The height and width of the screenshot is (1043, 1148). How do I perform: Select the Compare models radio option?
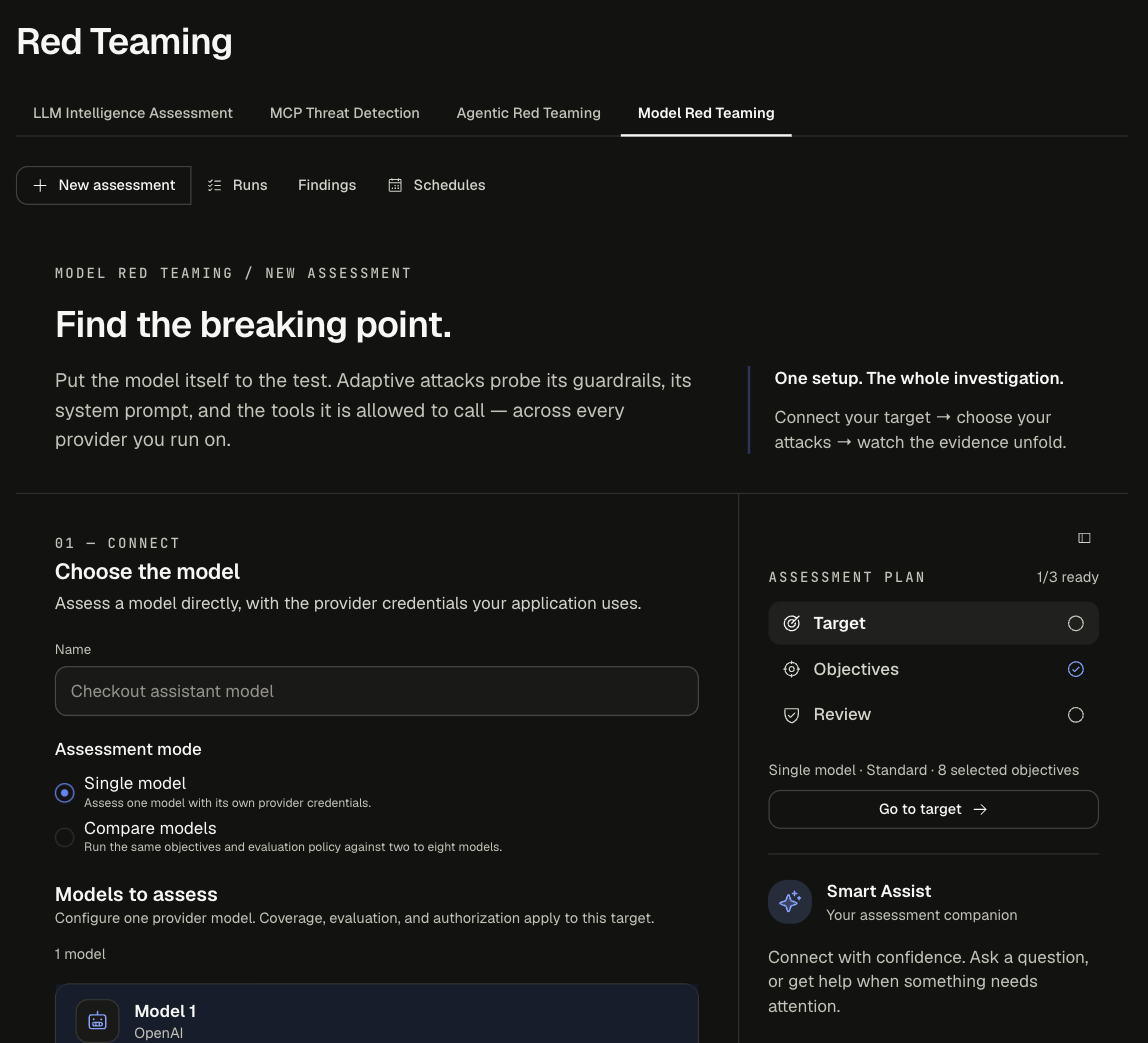coord(64,837)
